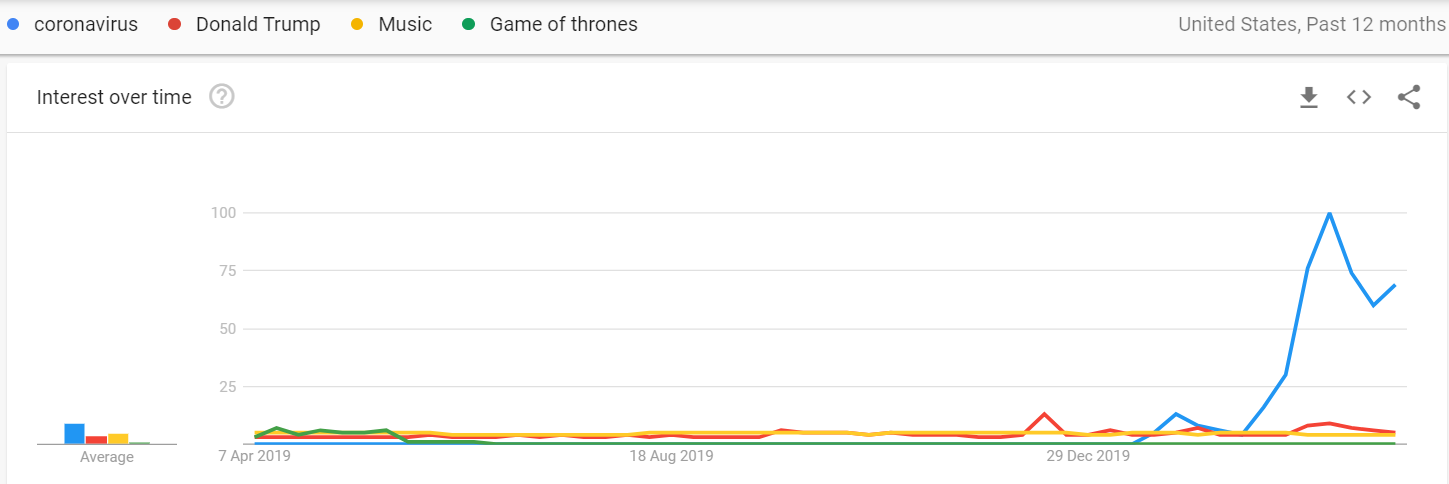Image resolution: width=1449 pixels, height=484 pixels.
Task: Select the Donald Trump term label
Action: click(258, 24)
